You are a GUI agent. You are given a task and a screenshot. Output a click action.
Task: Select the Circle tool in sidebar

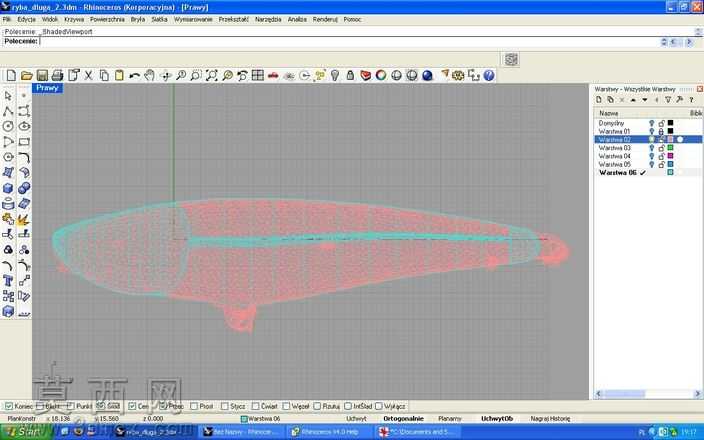coord(8,126)
